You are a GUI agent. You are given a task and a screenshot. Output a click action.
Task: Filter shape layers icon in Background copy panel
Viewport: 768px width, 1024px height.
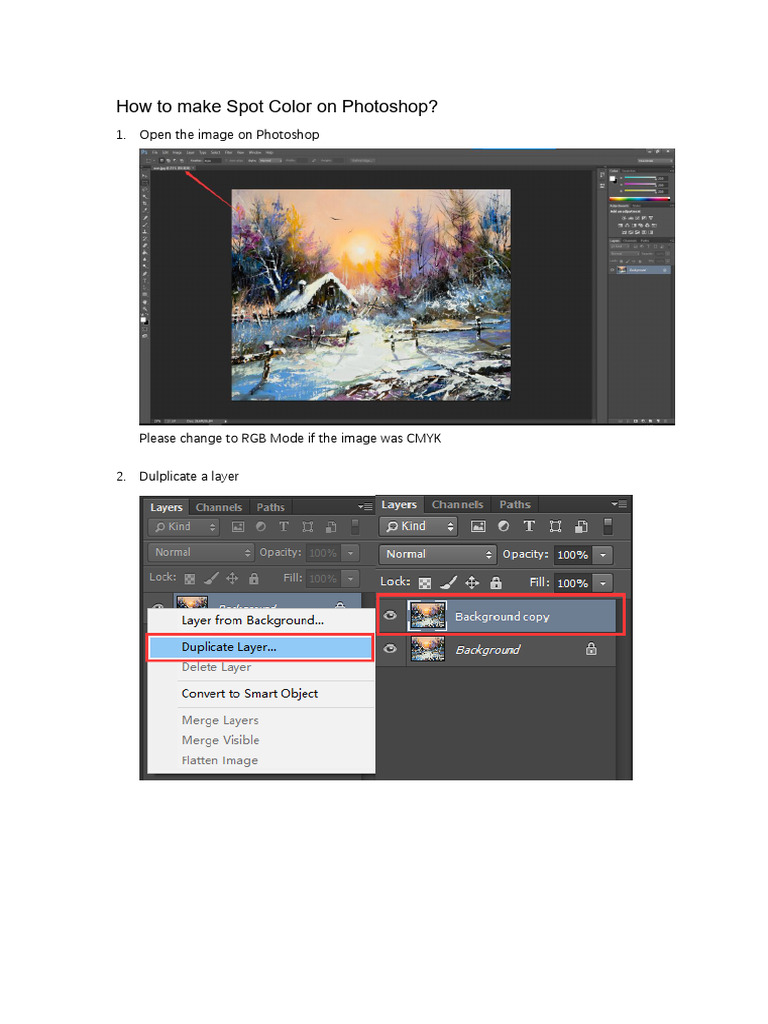click(x=555, y=526)
